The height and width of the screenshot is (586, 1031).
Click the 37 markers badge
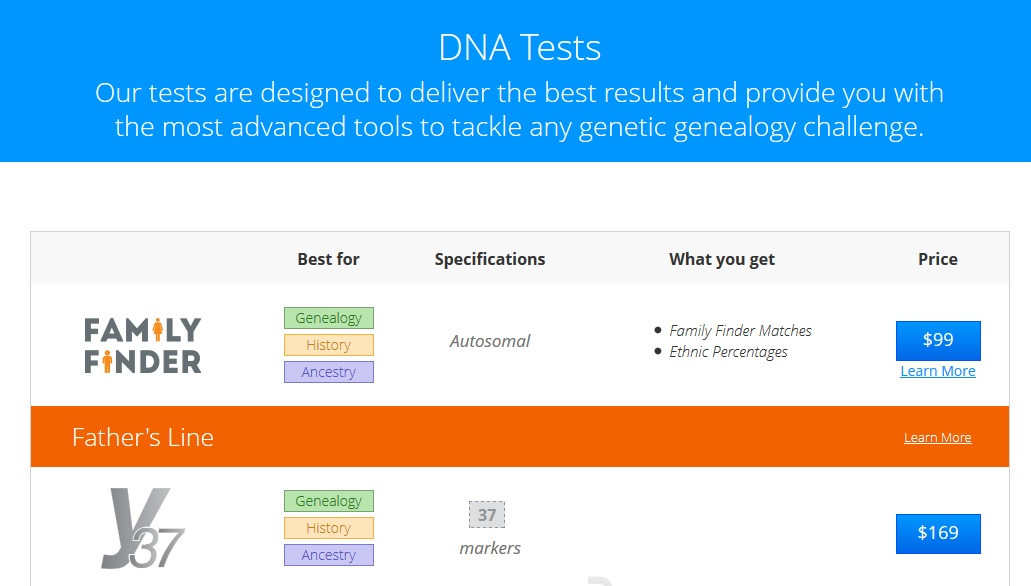(x=487, y=515)
